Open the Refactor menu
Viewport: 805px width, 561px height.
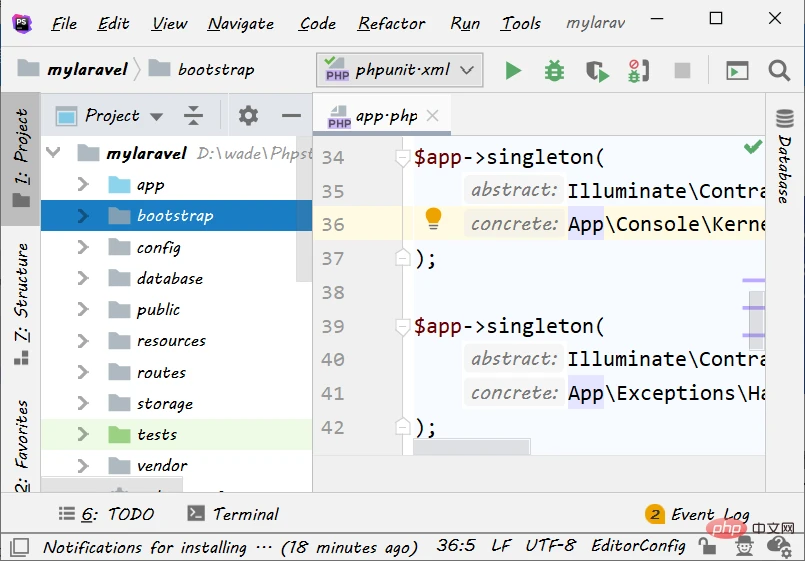(x=391, y=23)
